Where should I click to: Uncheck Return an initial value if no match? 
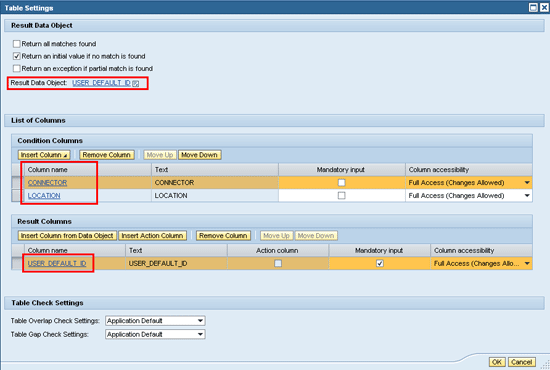coord(16,56)
